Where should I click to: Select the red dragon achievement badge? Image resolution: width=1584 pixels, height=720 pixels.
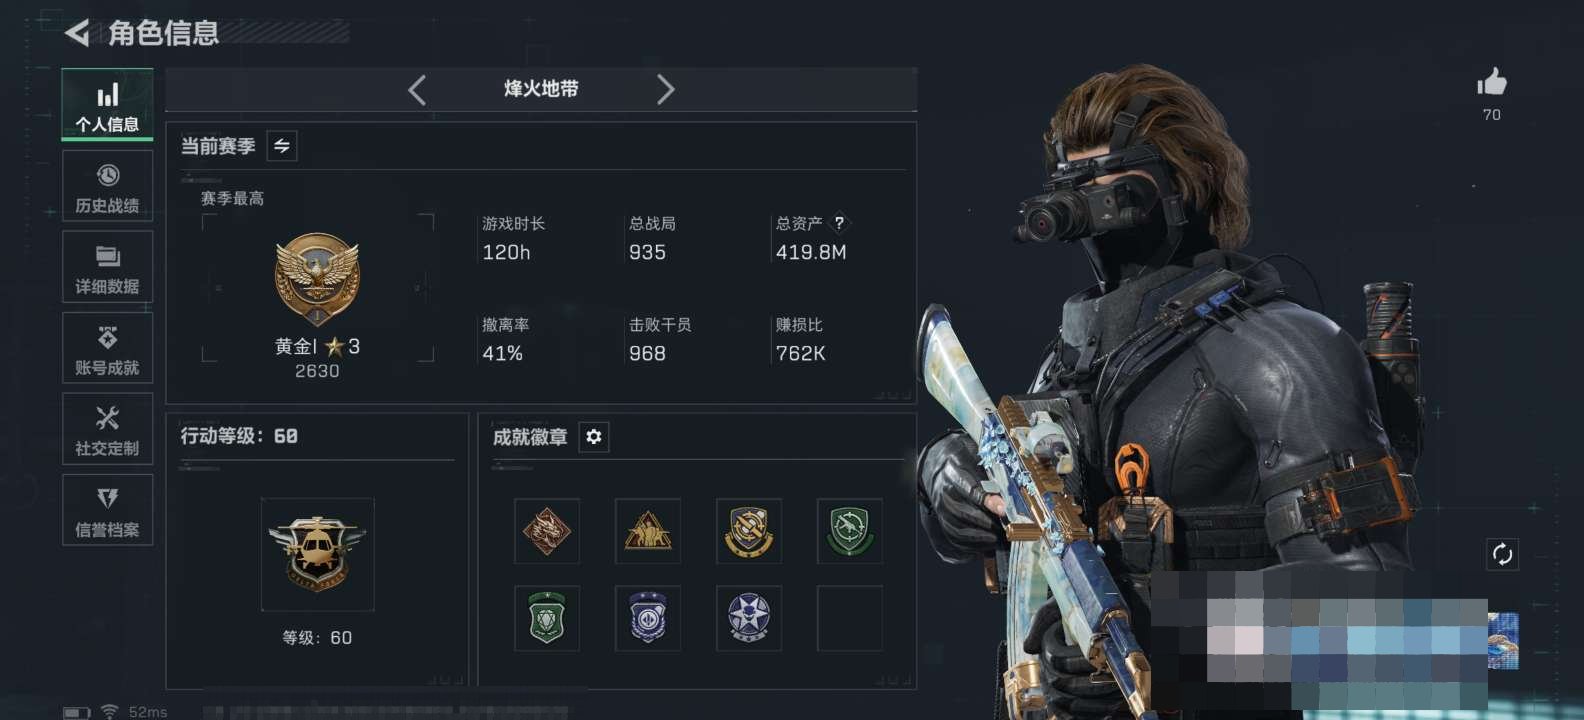click(547, 531)
